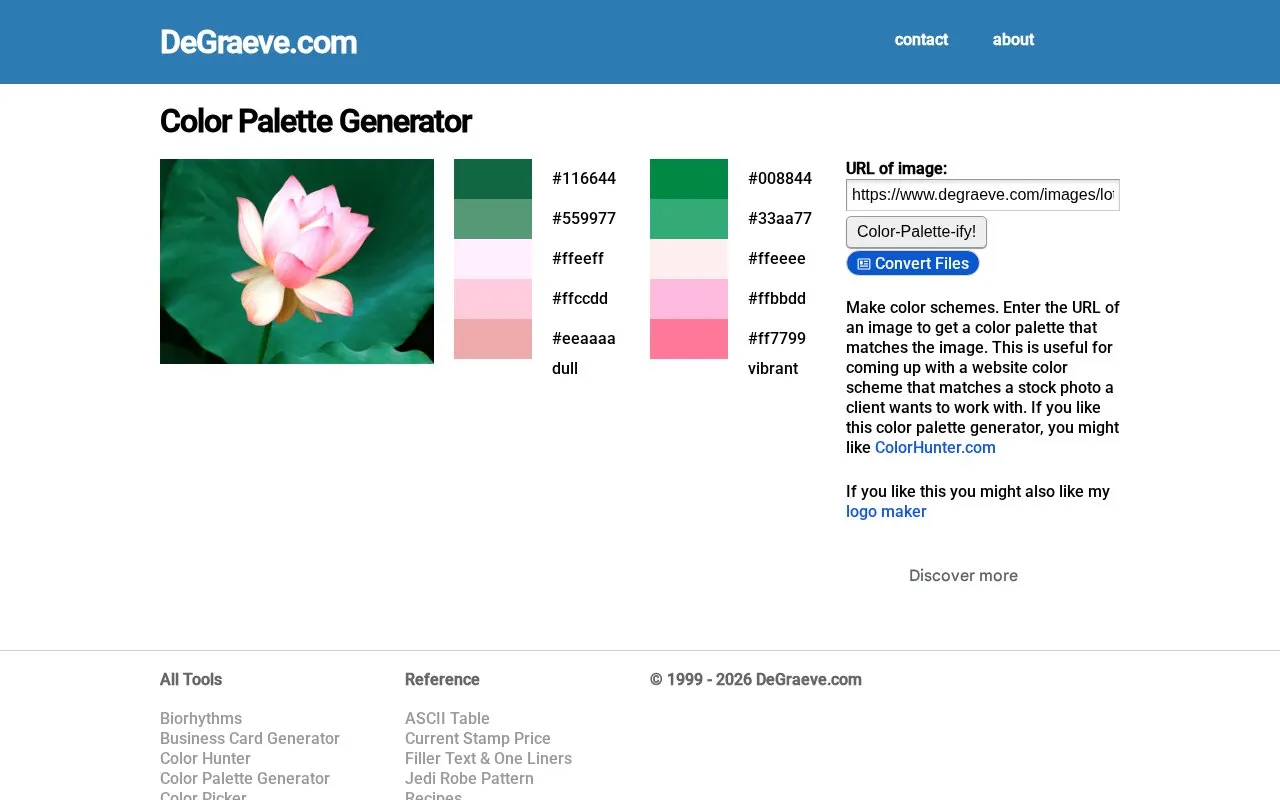Select the vibrant #33aa77 green swatch
This screenshot has height=800, width=1280.
689,219
